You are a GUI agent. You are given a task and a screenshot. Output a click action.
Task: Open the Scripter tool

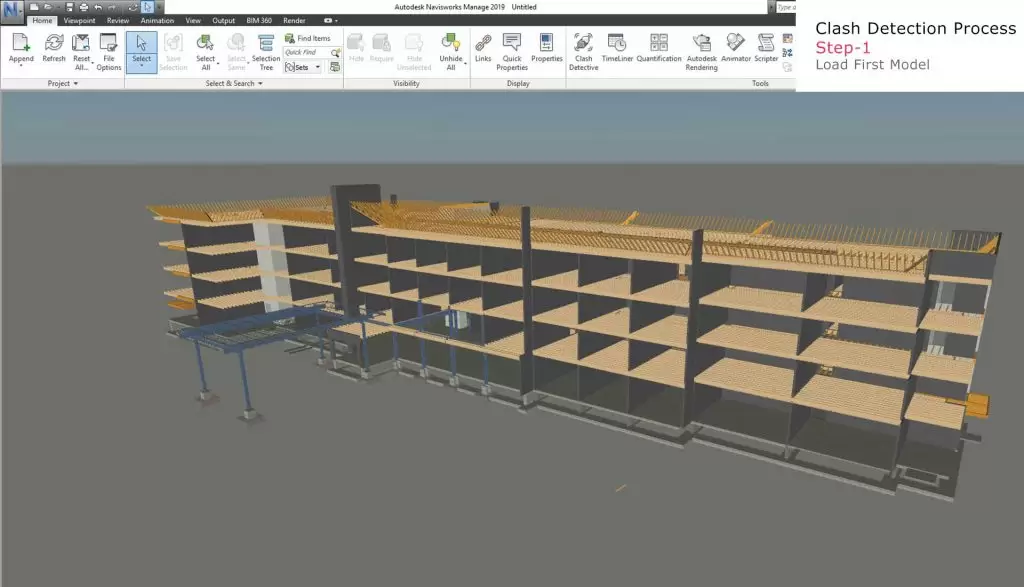coord(766,48)
